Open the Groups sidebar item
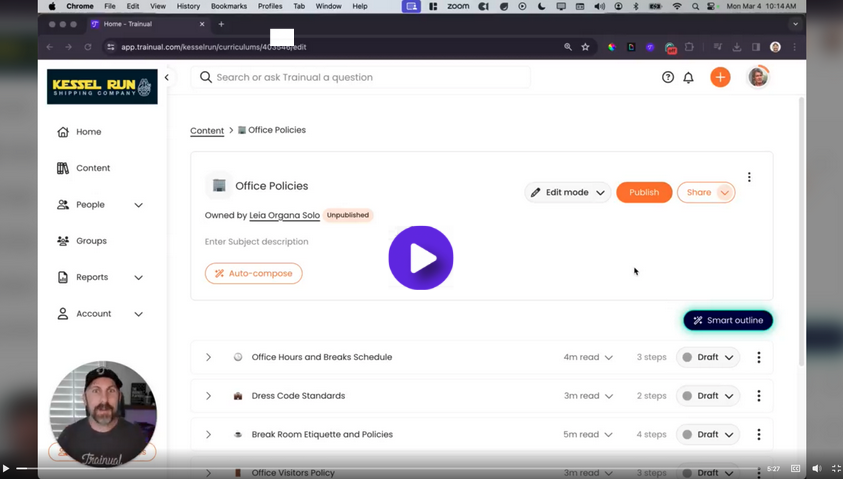 pyautogui.click(x=82, y=241)
